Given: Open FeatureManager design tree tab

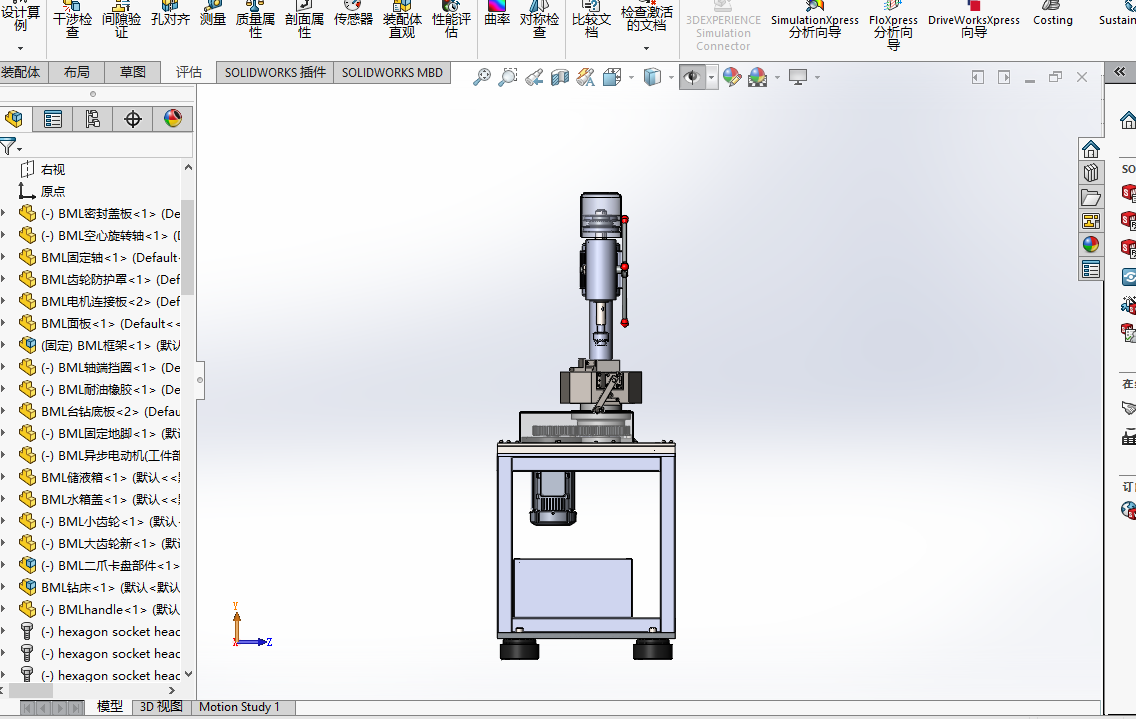Looking at the screenshot, I should click(14, 119).
